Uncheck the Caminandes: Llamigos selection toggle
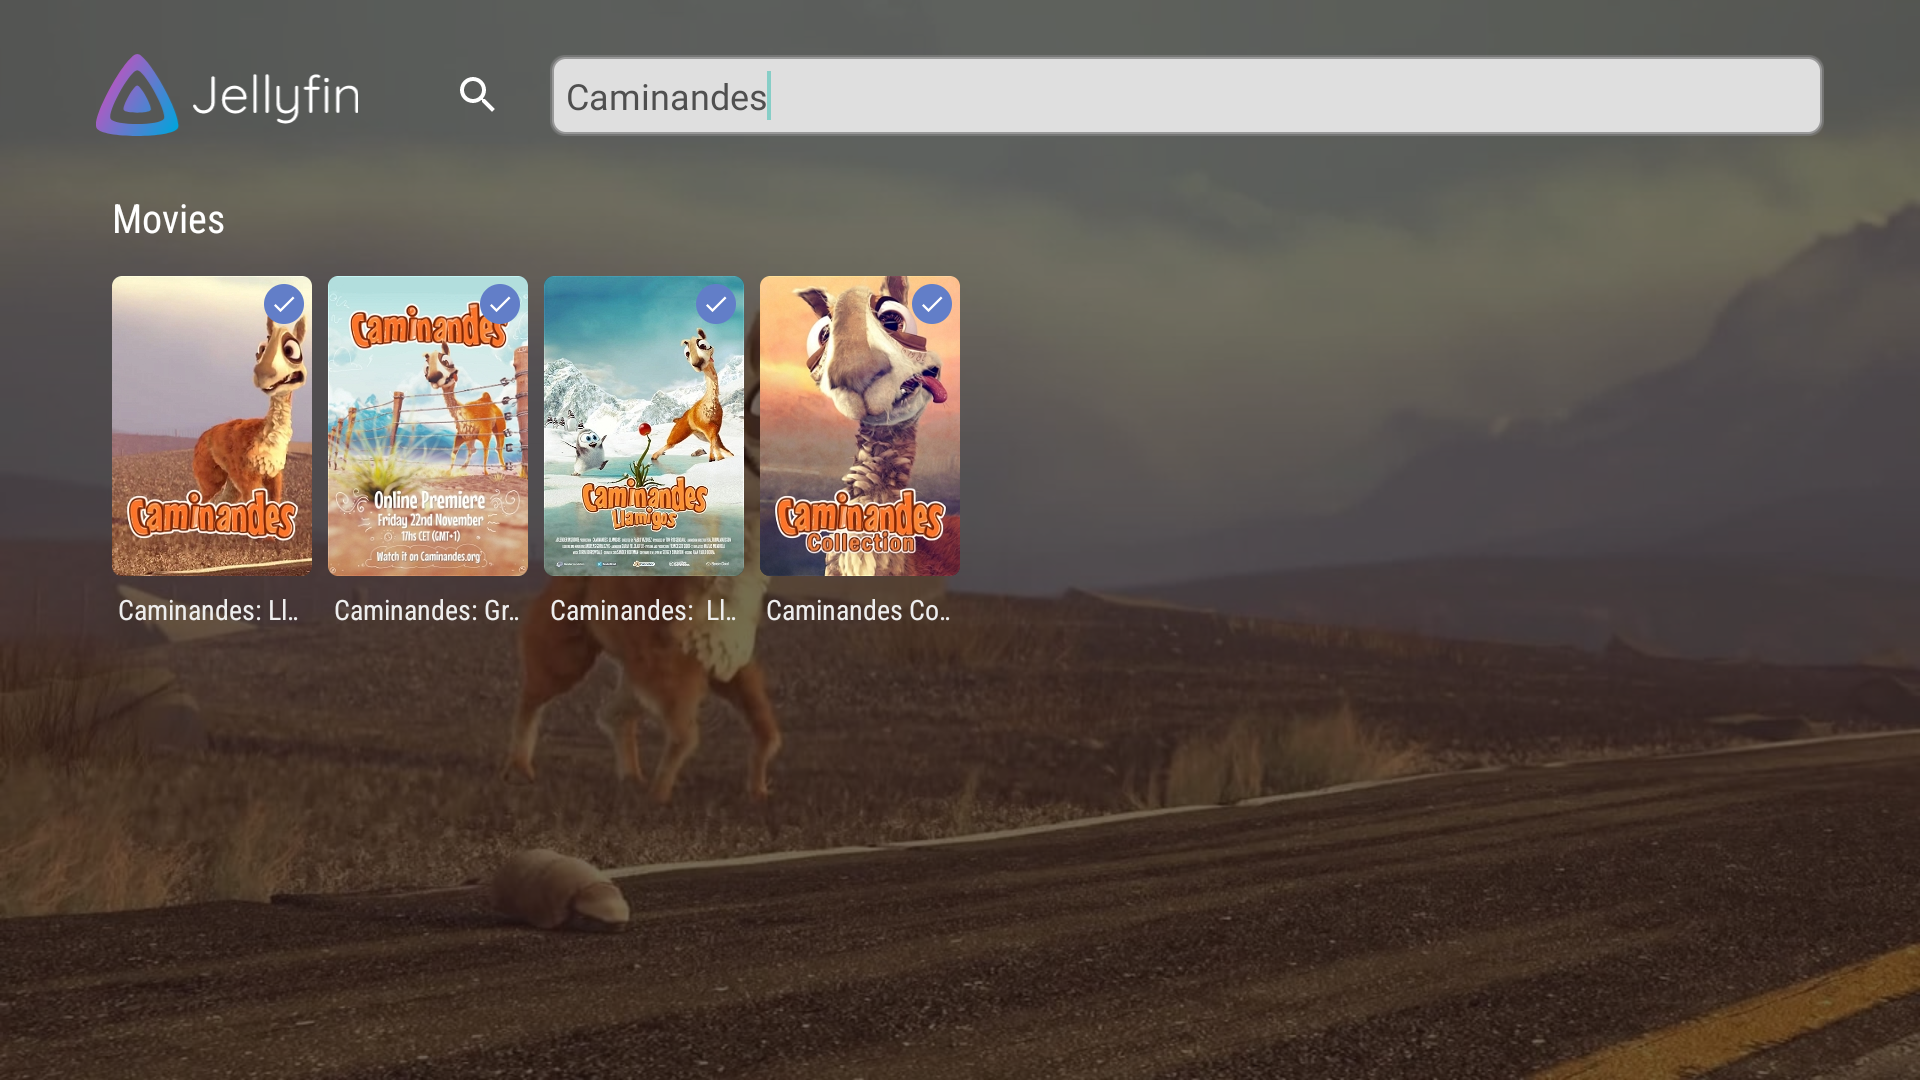The height and width of the screenshot is (1080, 1920). (x=716, y=304)
